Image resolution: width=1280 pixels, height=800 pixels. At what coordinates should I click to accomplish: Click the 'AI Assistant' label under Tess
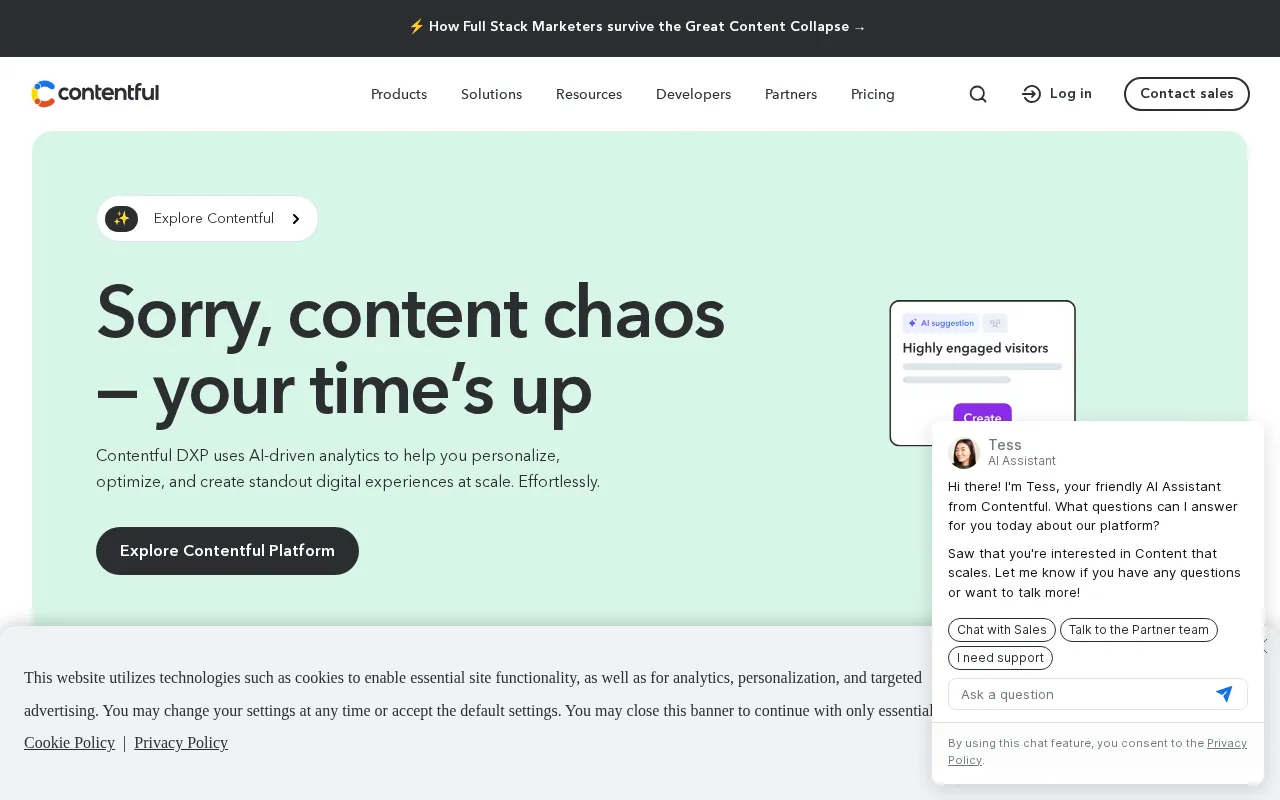coord(1022,461)
